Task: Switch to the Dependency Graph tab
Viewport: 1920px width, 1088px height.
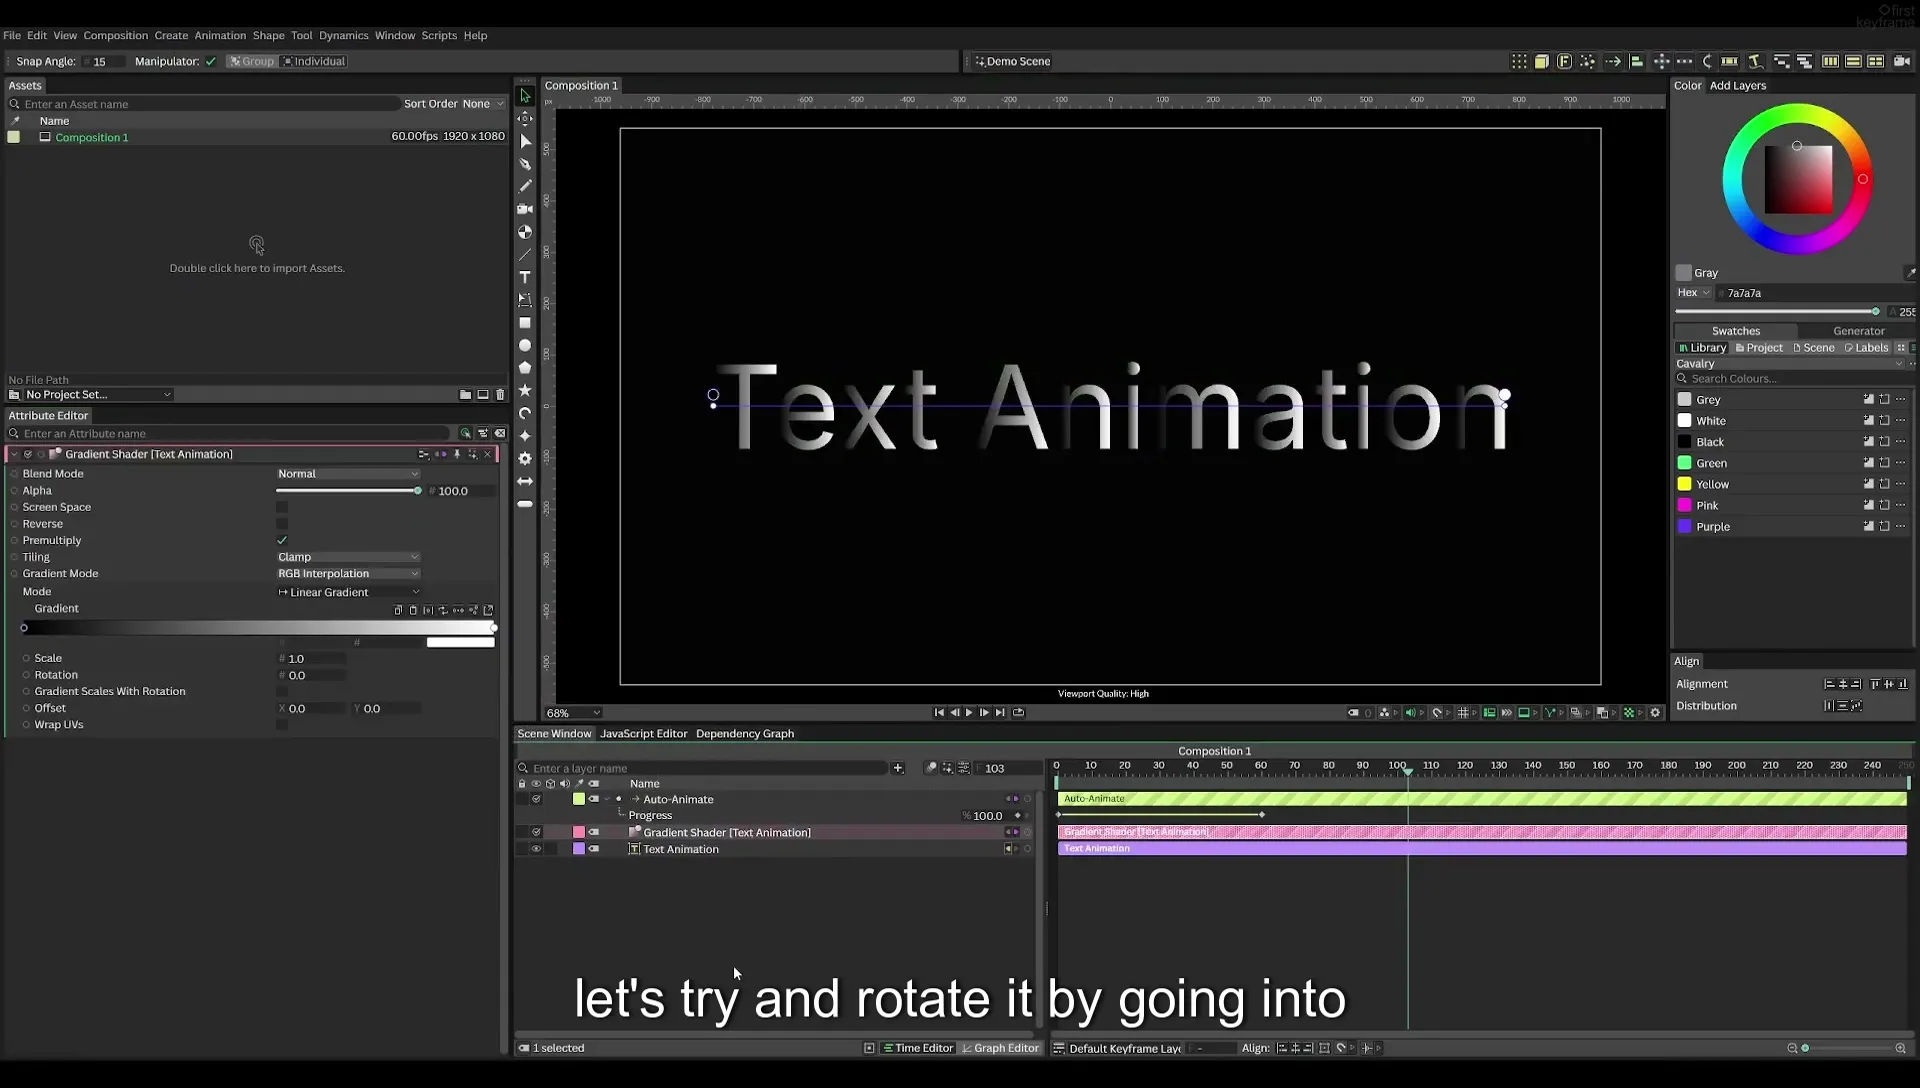Action: pos(745,734)
